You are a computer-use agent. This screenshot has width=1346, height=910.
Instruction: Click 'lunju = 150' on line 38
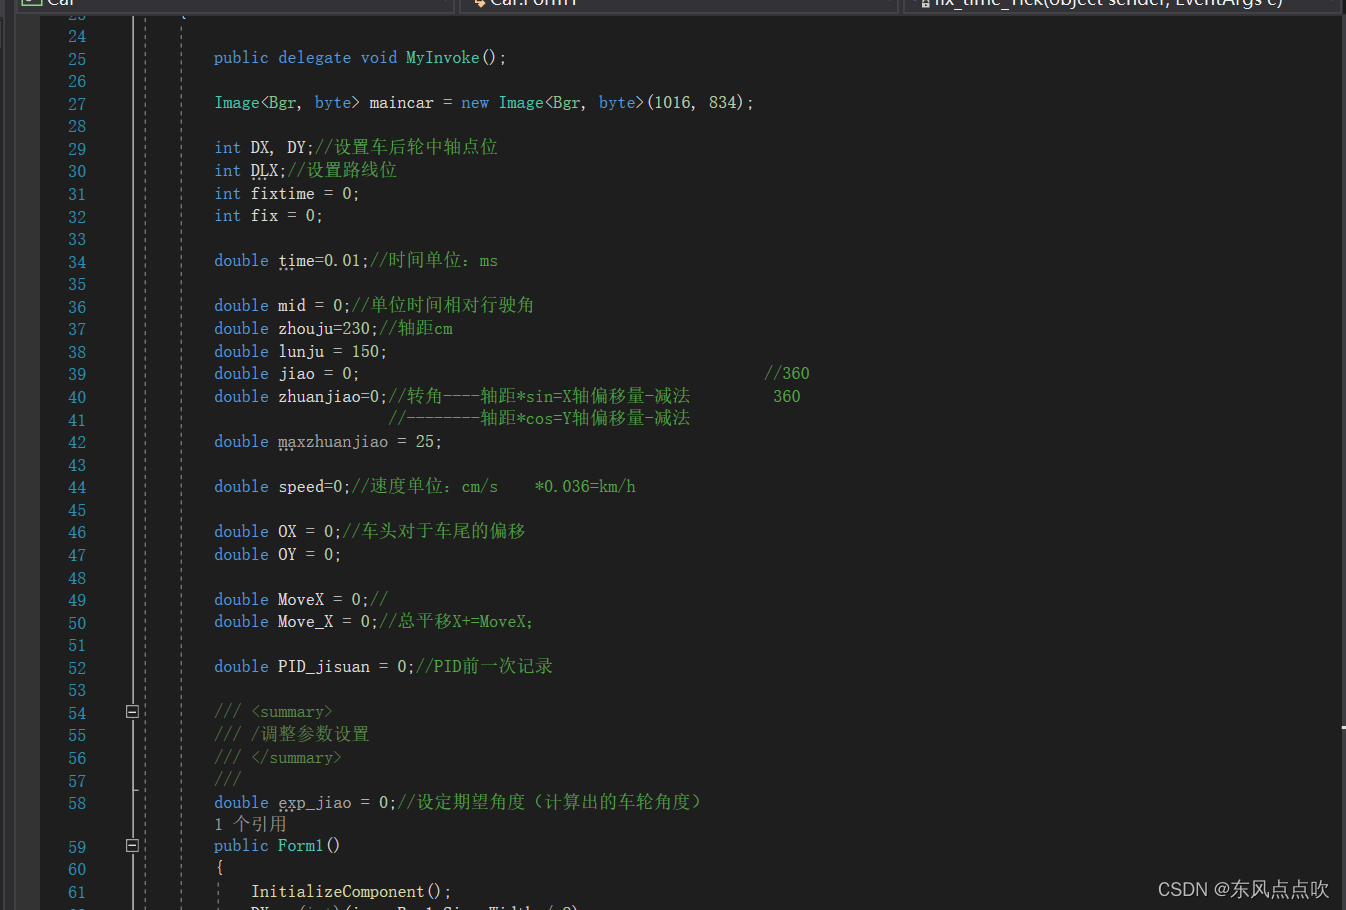(328, 352)
